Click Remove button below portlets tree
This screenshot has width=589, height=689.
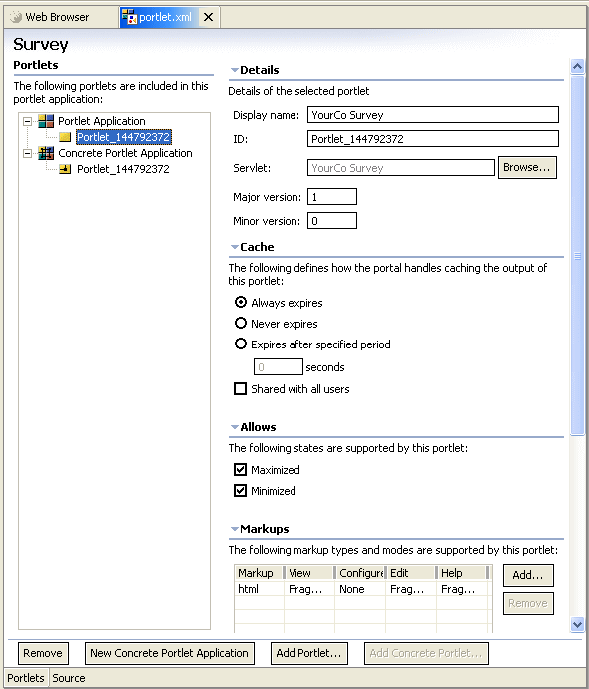coord(43,653)
